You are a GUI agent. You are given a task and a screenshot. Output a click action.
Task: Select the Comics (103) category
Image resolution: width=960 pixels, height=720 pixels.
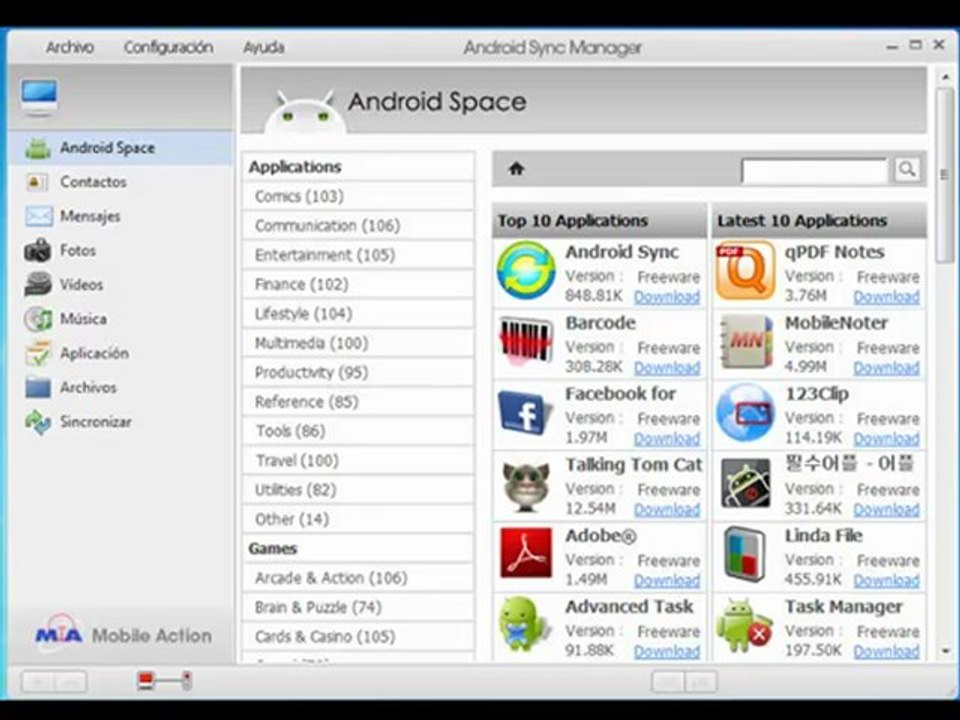point(358,196)
